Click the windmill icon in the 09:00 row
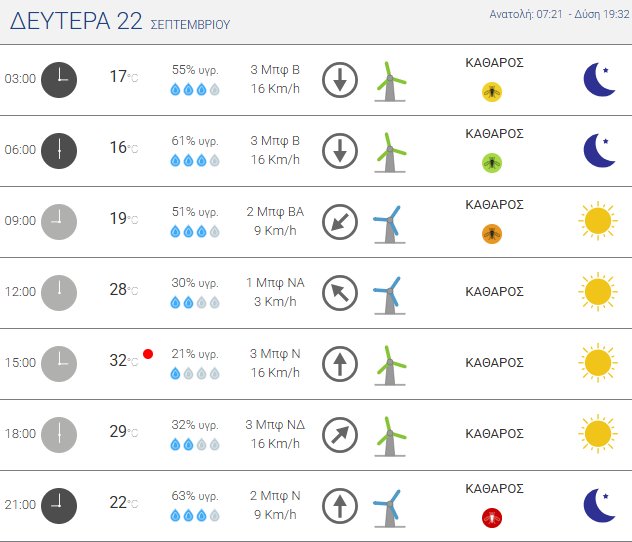This screenshot has height=542, width=632. point(387,223)
